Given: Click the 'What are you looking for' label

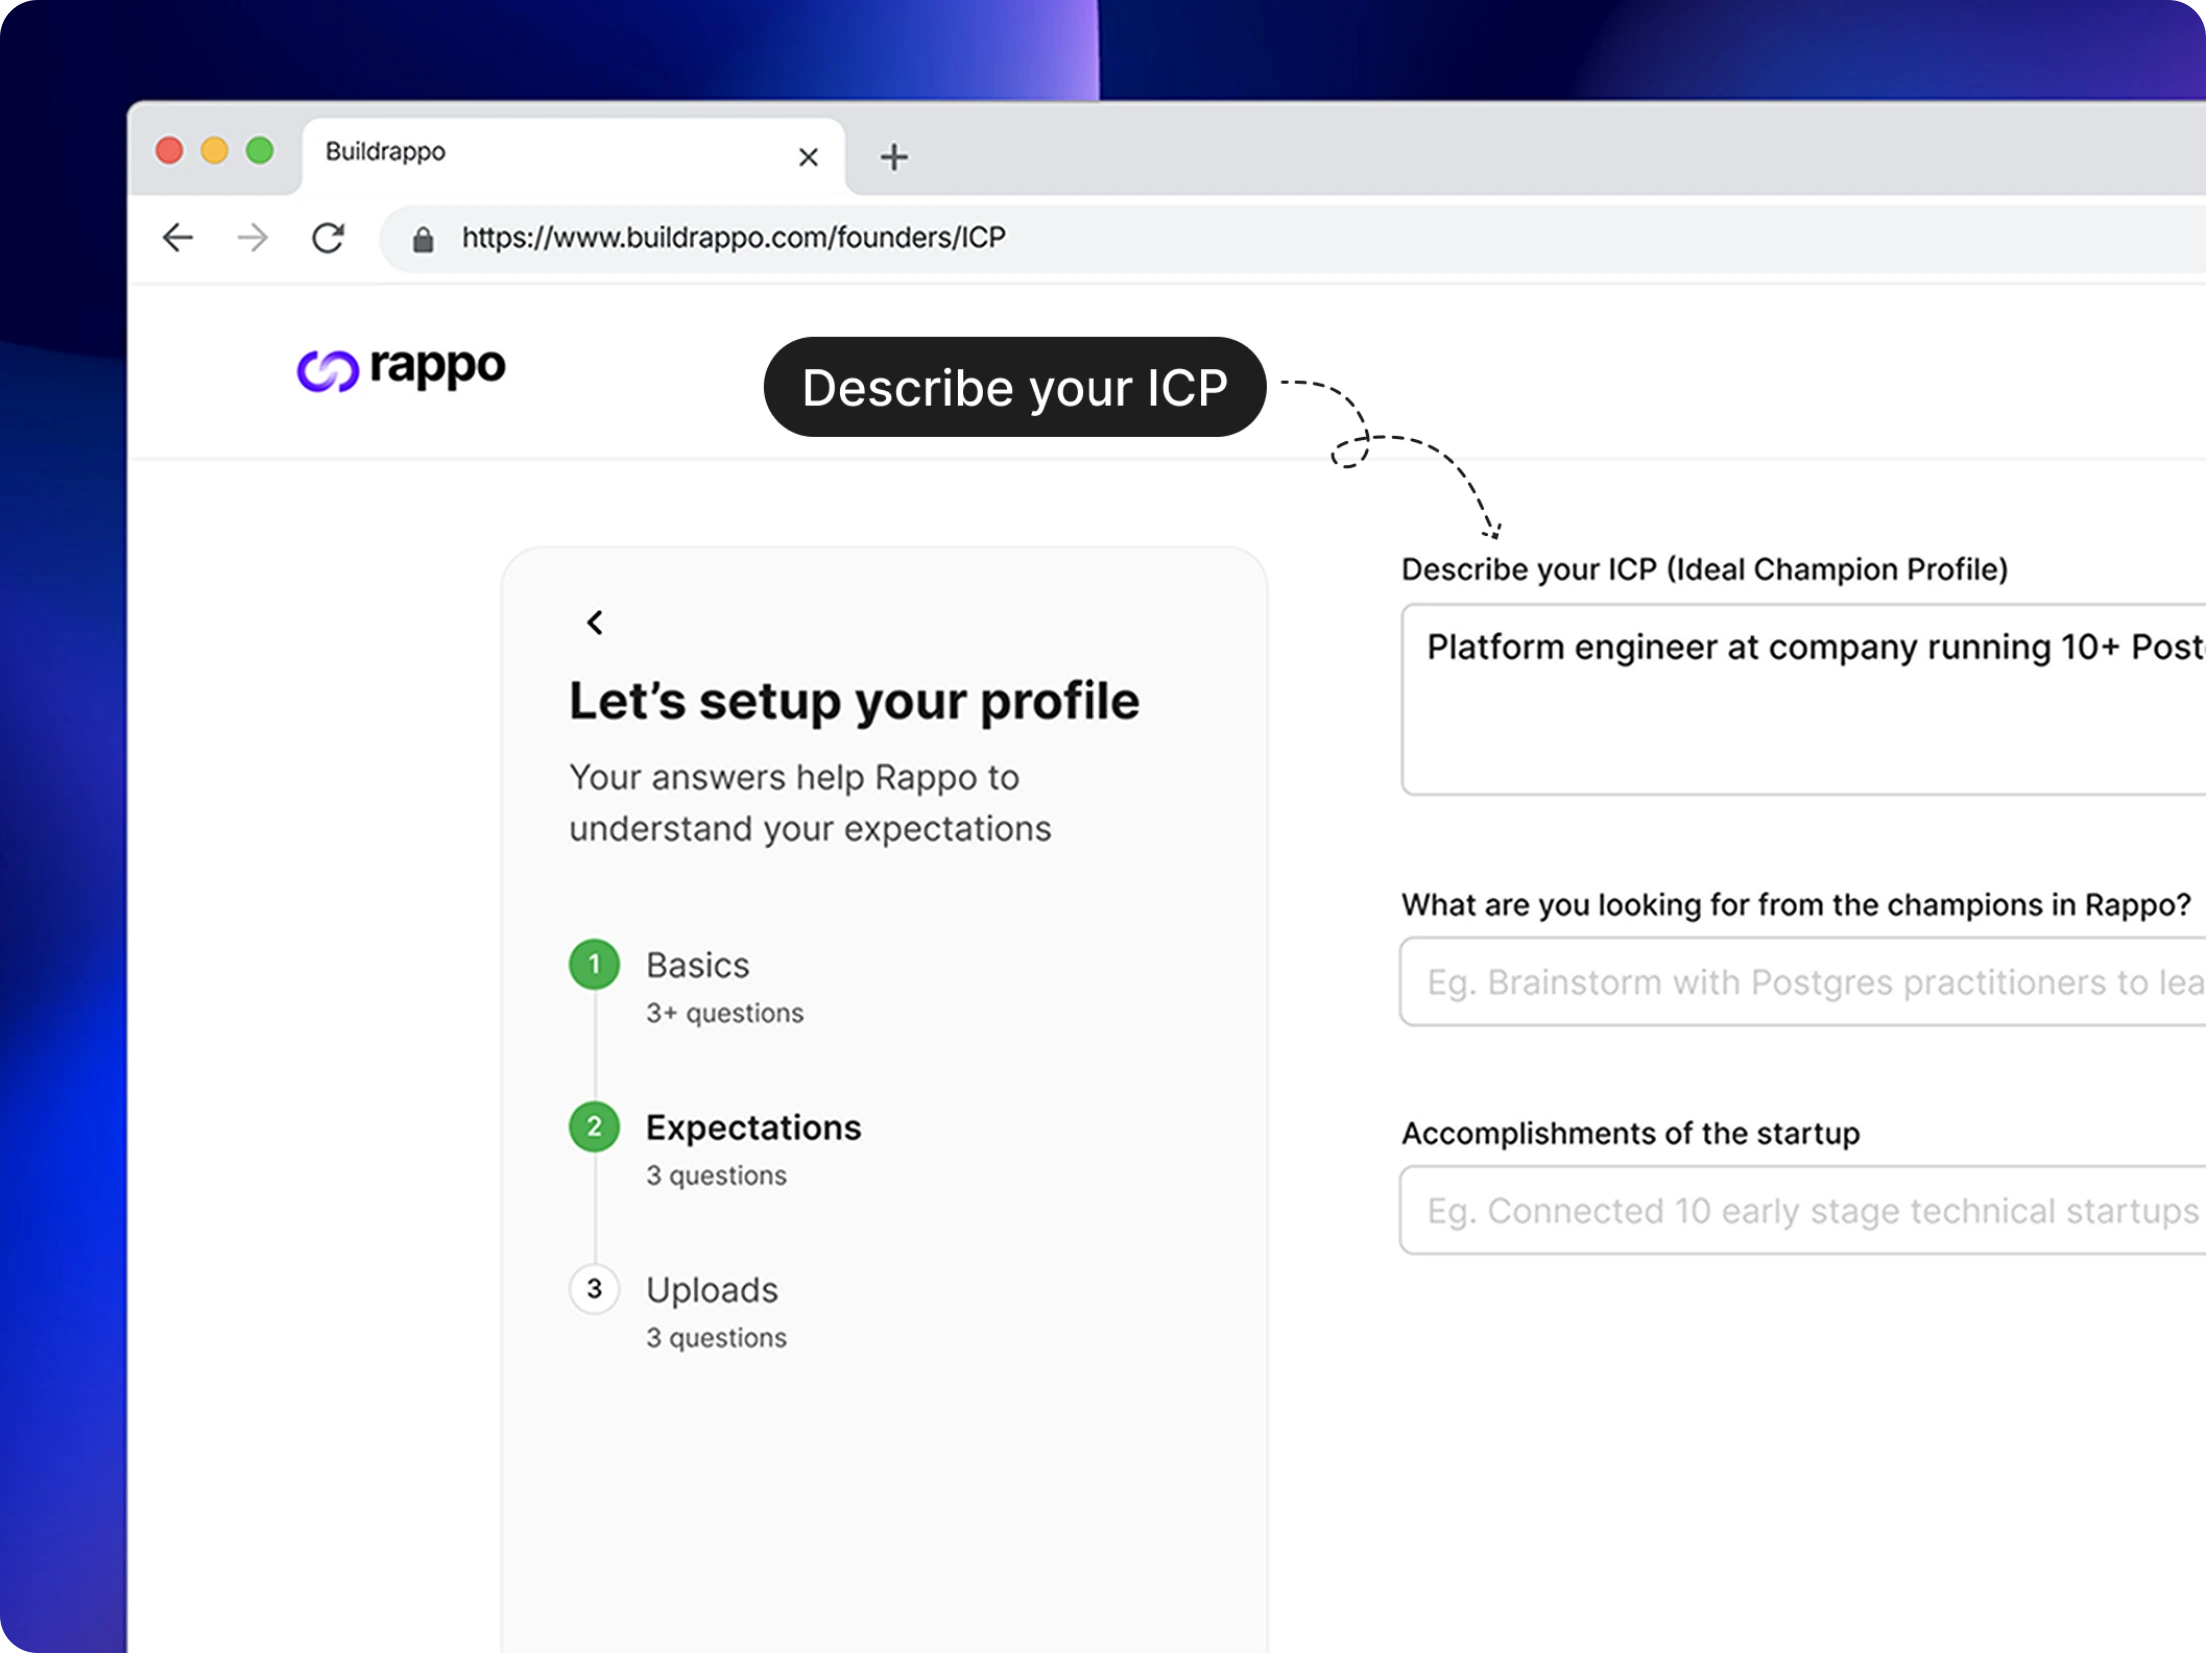Looking at the screenshot, I should 1797,905.
